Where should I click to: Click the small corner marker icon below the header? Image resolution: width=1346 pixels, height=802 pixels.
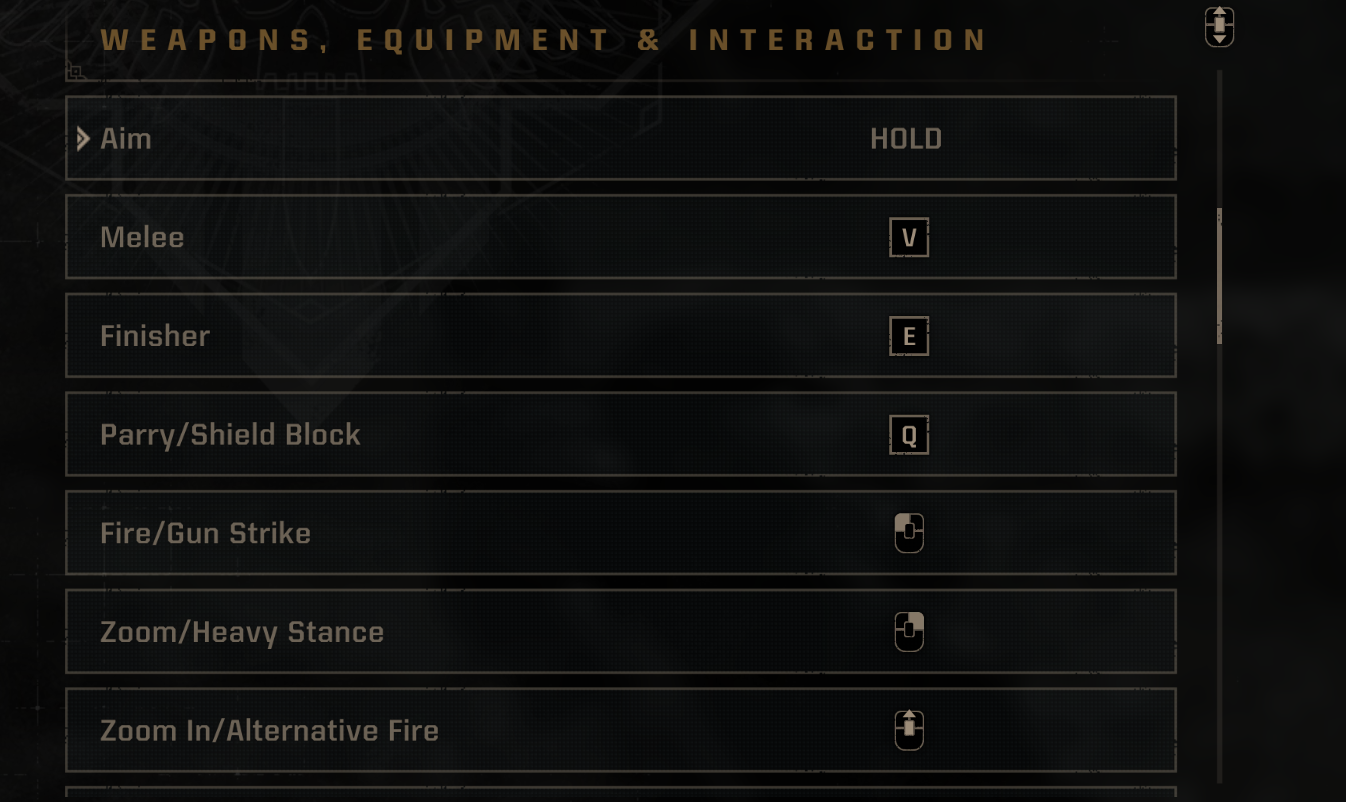[x=75, y=71]
